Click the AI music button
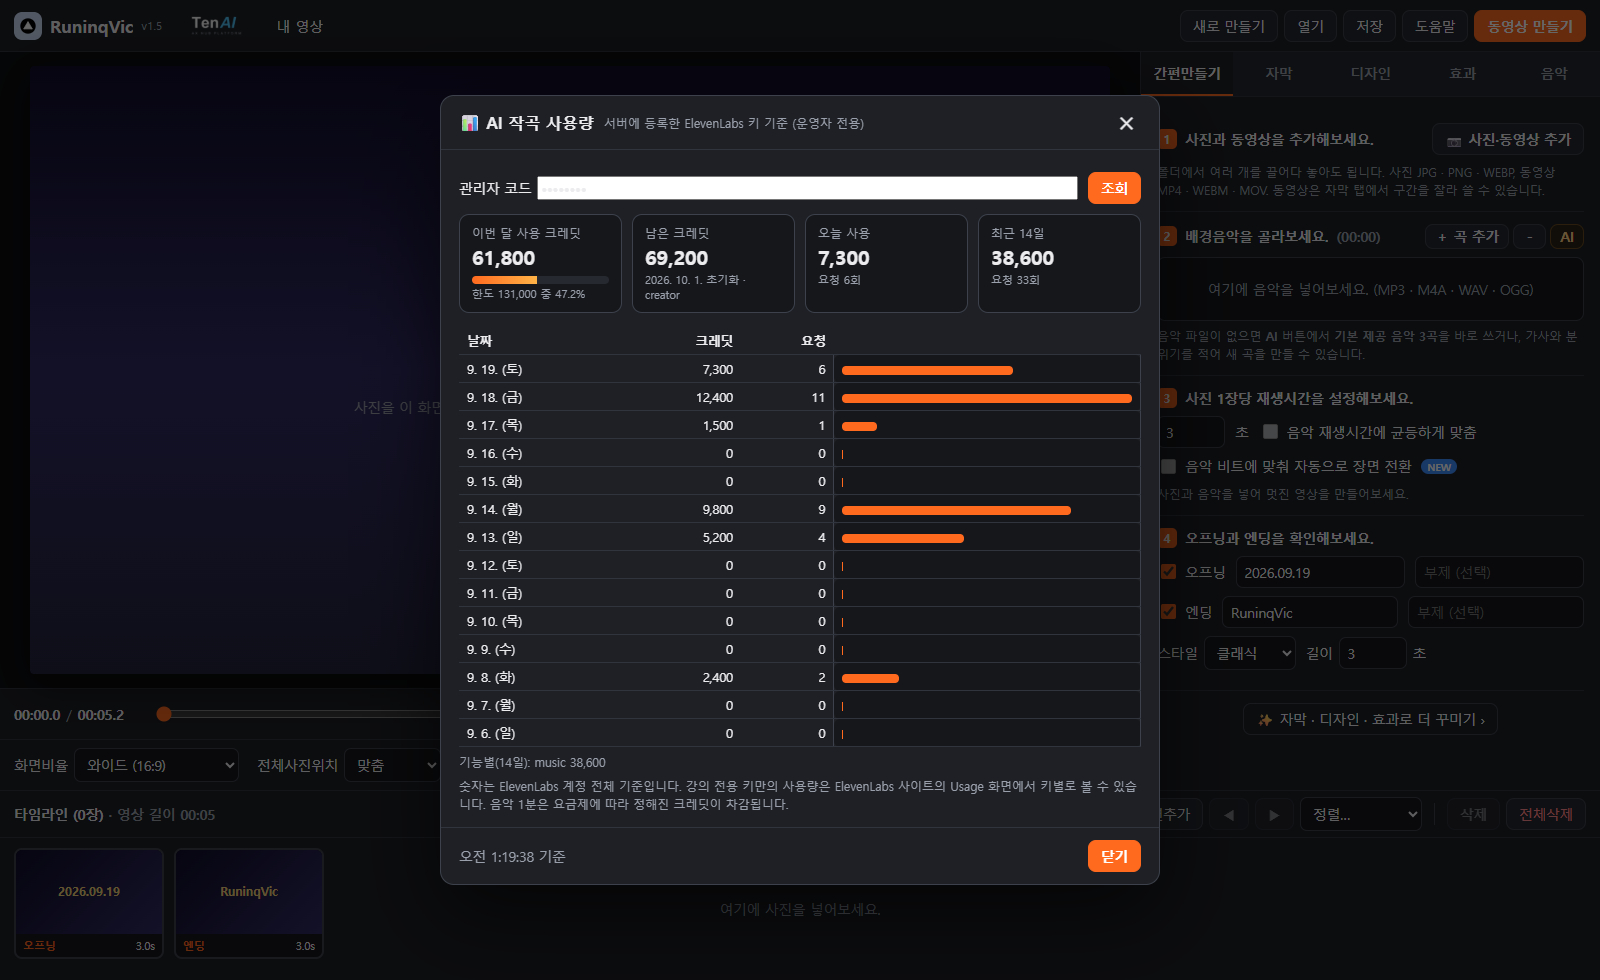The image size is (1600, 980). pyautogui.click(x=1567, y=237)
